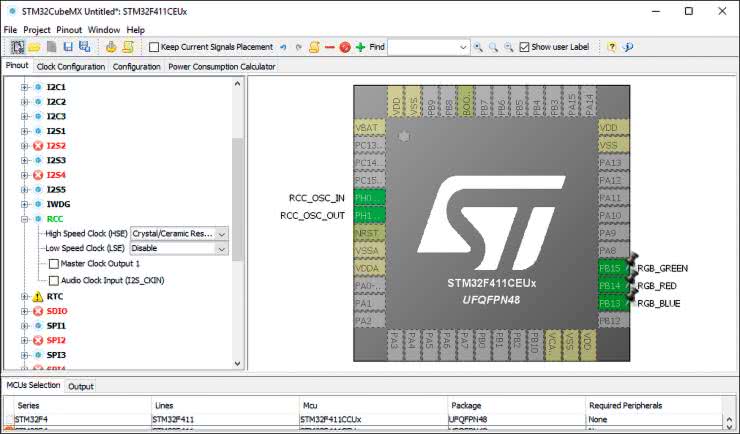Click the Open Project folder icon

tap(34, 47)
